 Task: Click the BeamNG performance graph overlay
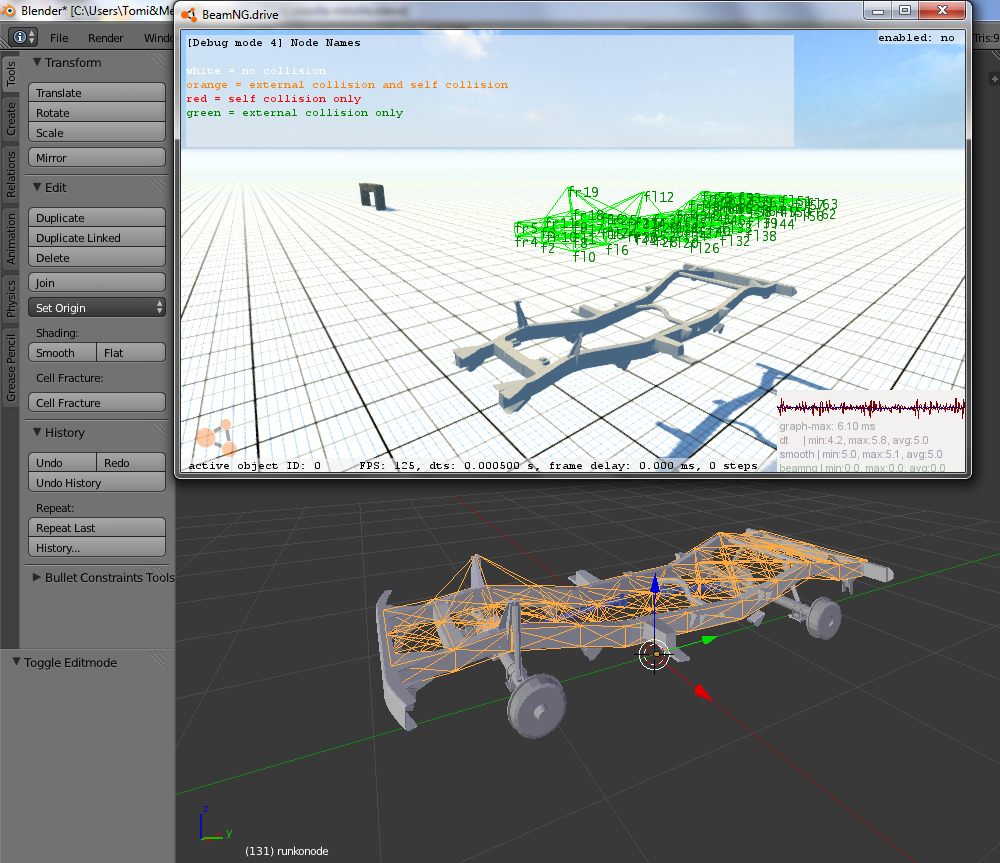871,432
